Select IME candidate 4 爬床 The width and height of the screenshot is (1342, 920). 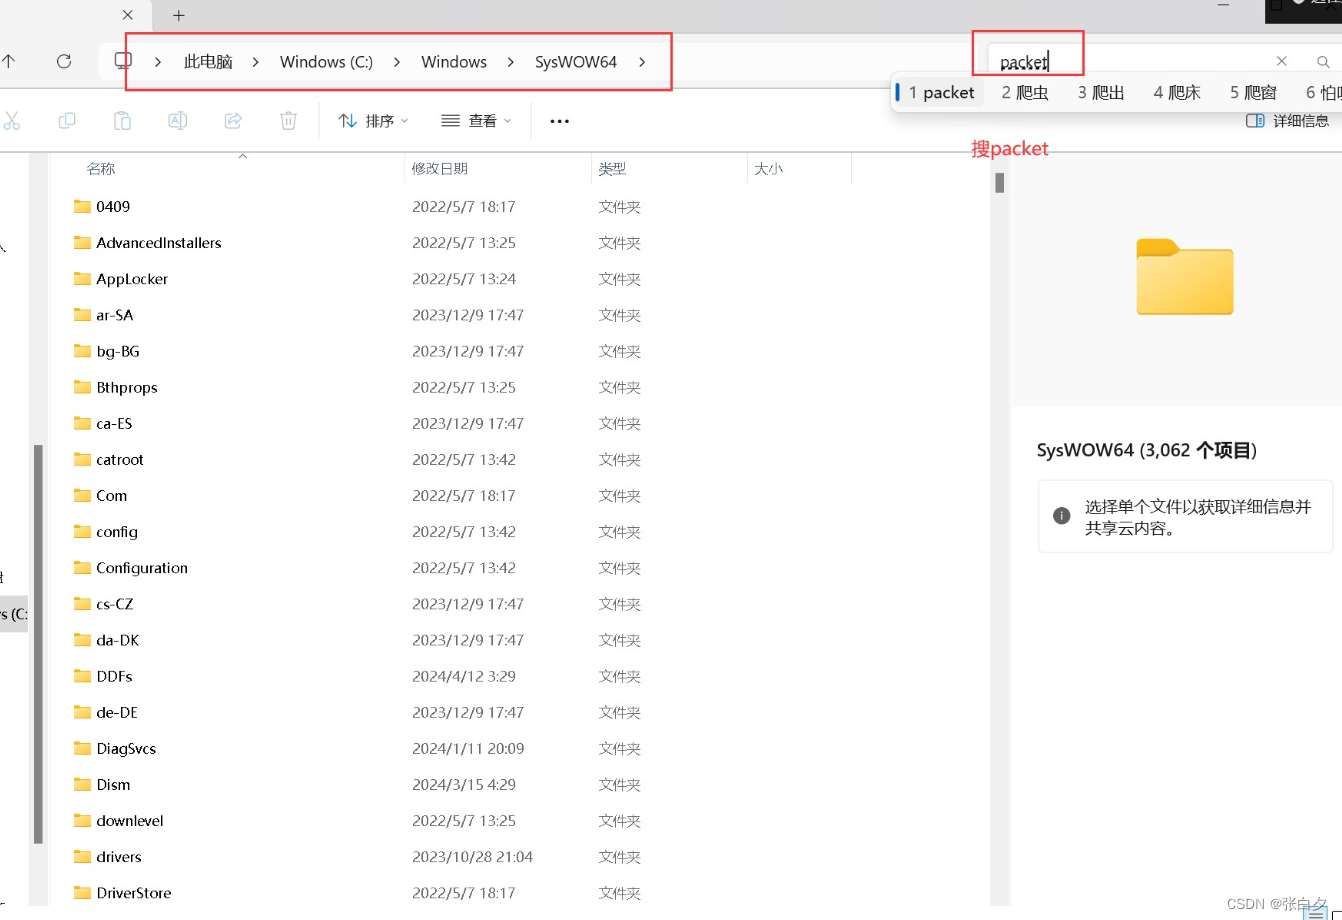(x=1177, y=93)
